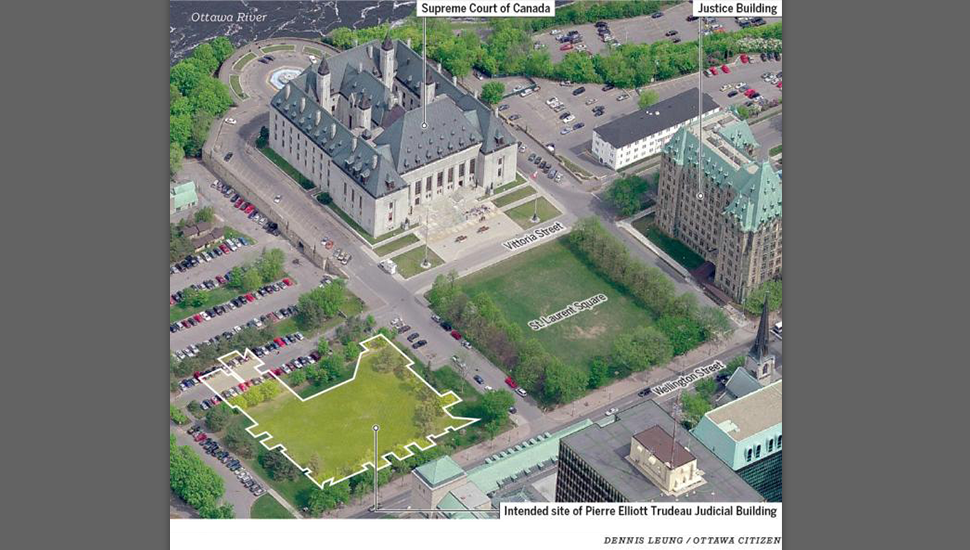Click the St. Laurent Square label

(567, 311)
